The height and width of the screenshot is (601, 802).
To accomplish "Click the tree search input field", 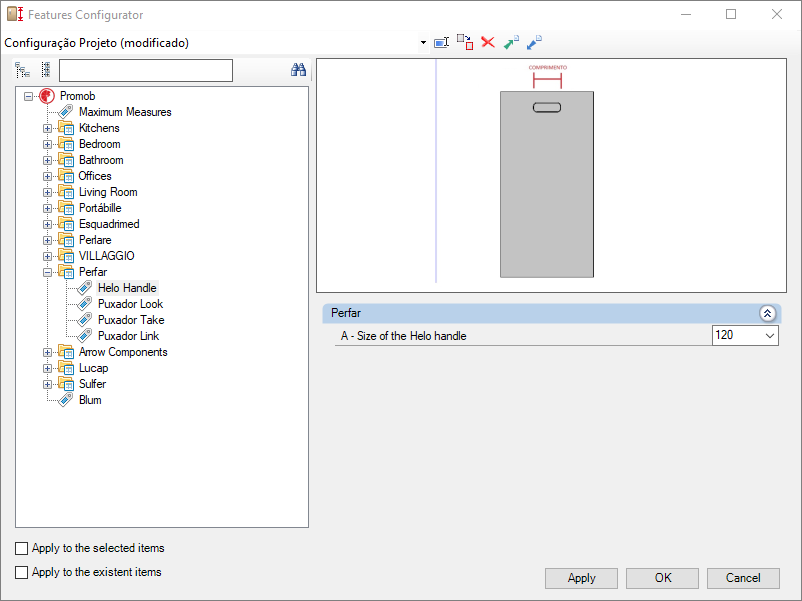I will (146, 71).
